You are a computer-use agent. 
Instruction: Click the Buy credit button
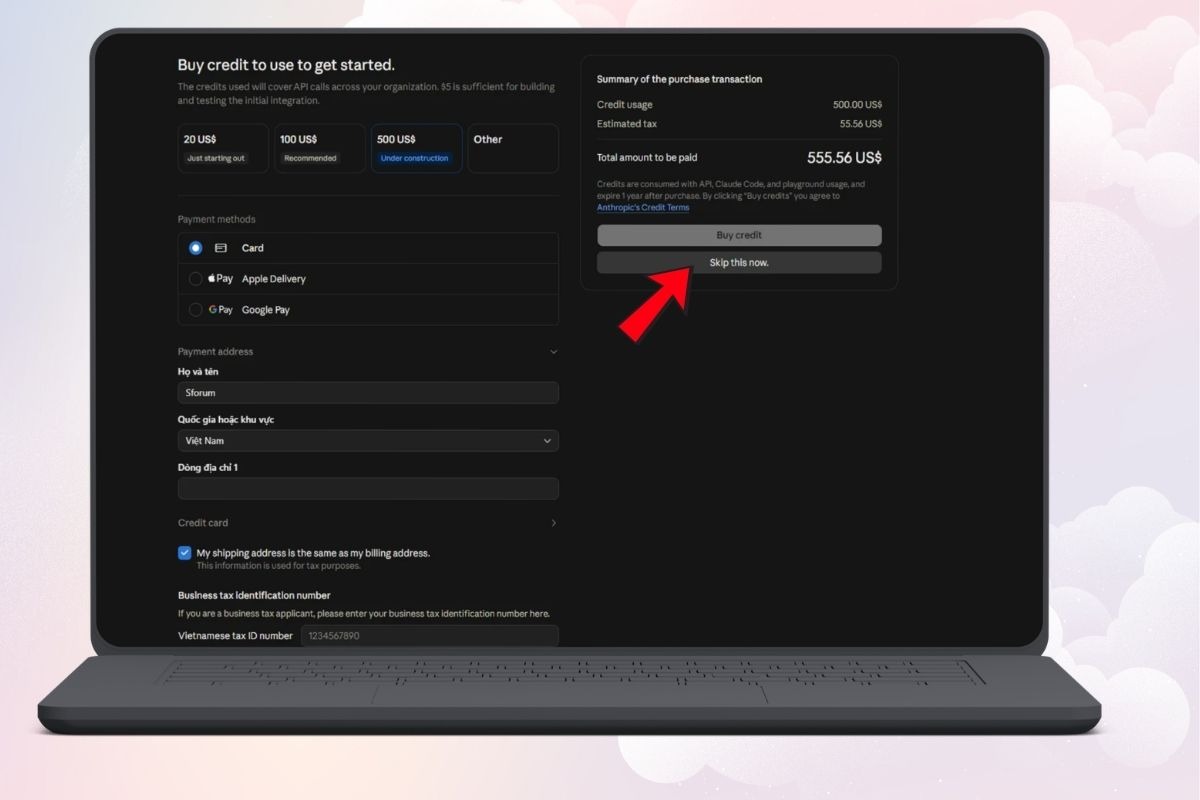(739, 235)
